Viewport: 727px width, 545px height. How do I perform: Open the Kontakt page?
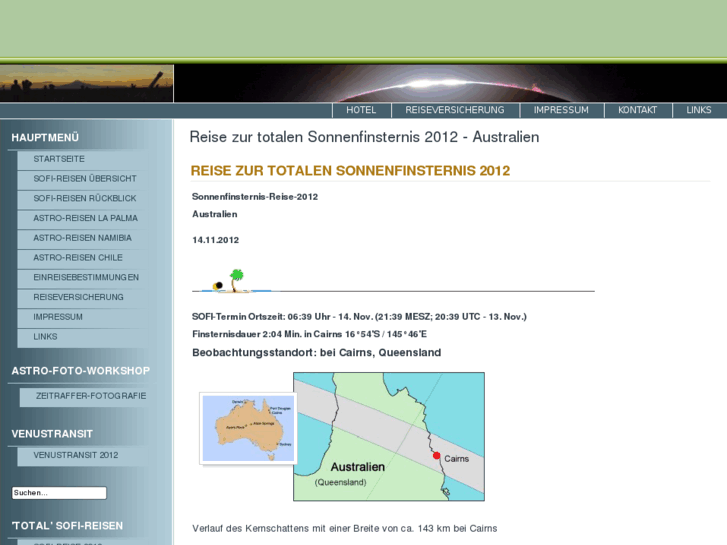(x=637, y=110)
